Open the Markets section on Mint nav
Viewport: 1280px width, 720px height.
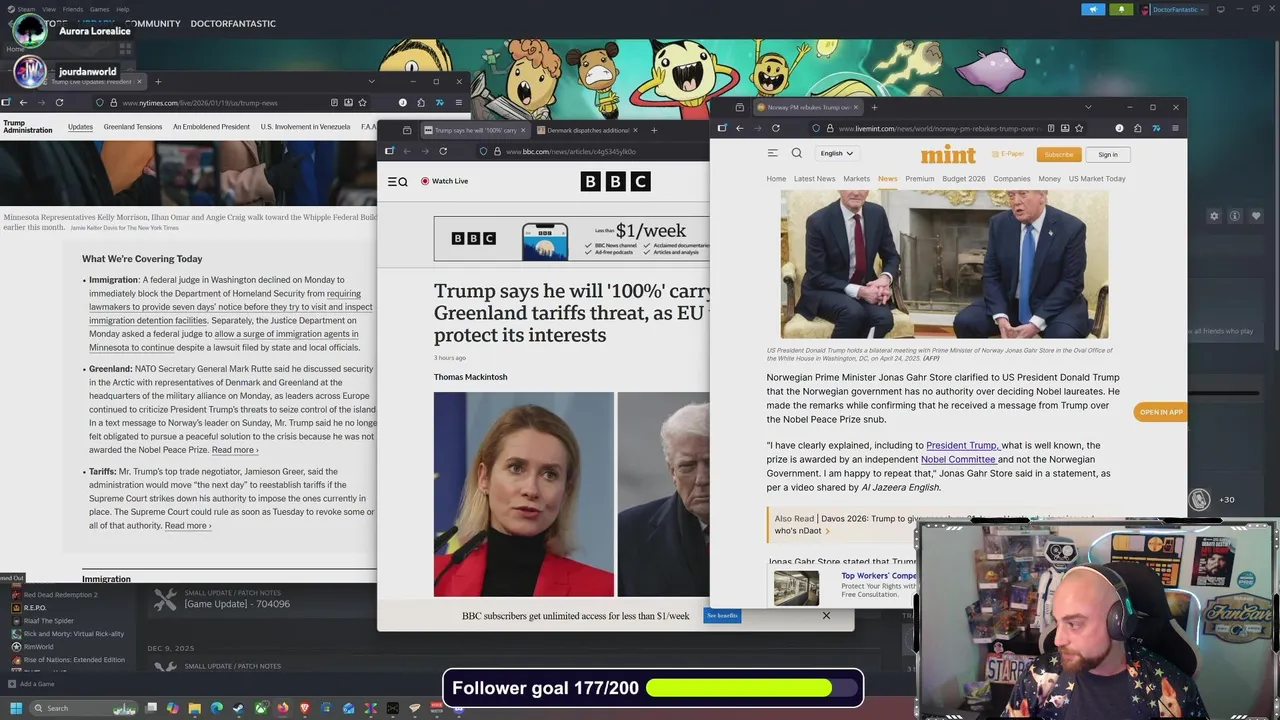click(x=857, y=178)
